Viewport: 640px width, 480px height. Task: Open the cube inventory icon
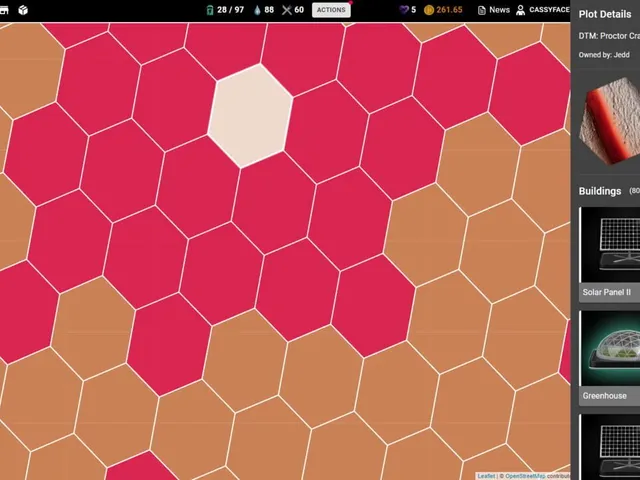[23, 10]
